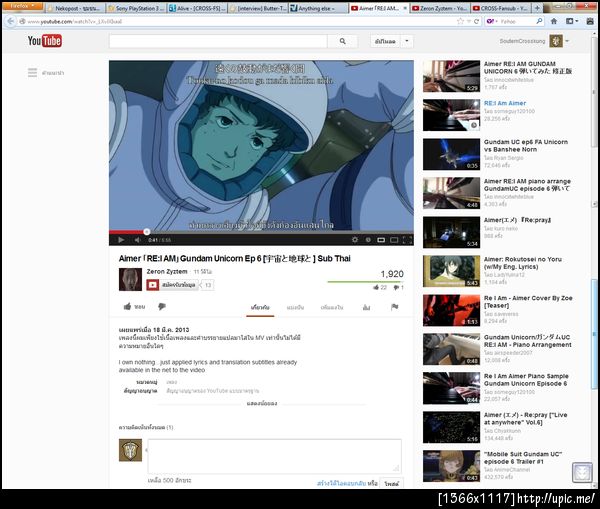The height and width of the screenshot is (509, 600).
Task: Click the YouTube logo
Action: pos(44,41)
